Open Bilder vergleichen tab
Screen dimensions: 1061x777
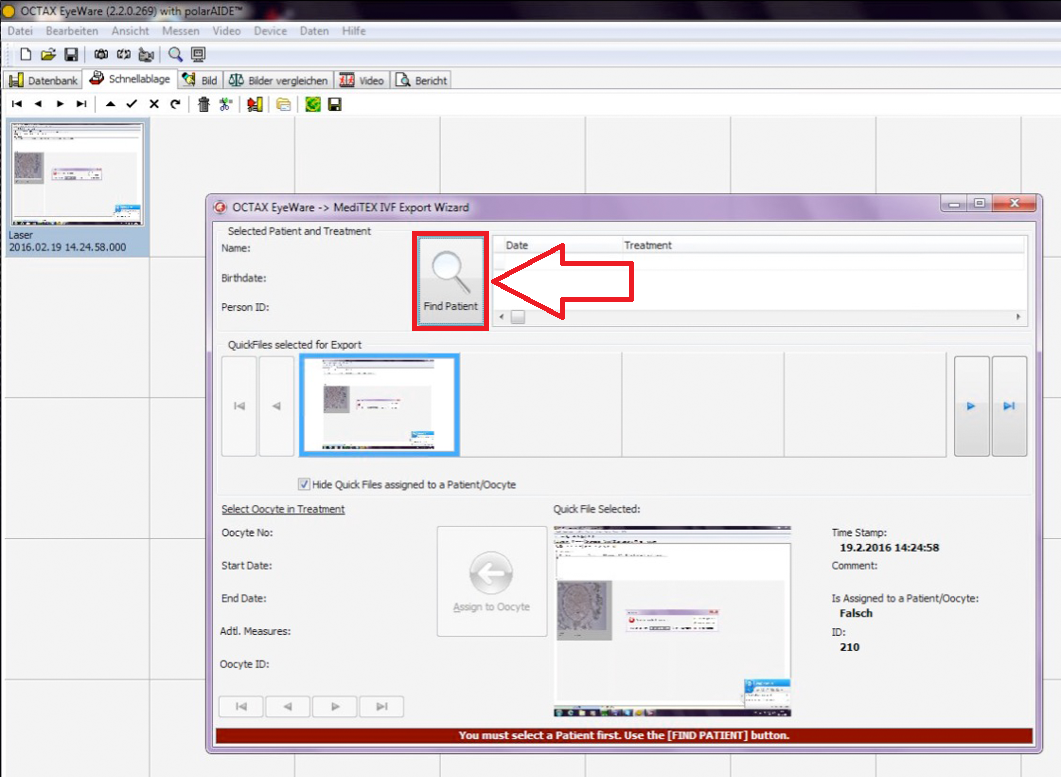pyautogui.click(x=277, y=80)
